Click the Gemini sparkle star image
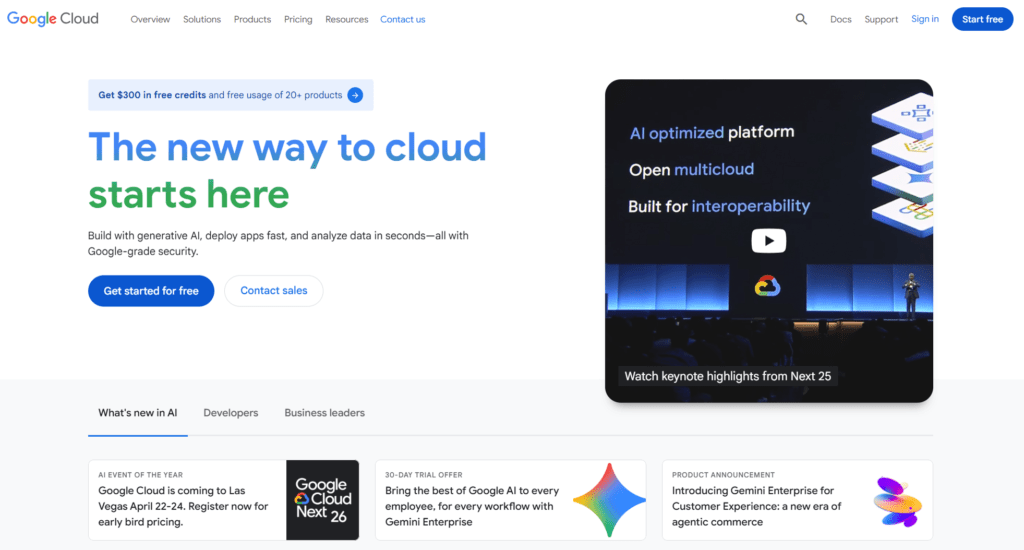1024x550 pixels. 609,500
